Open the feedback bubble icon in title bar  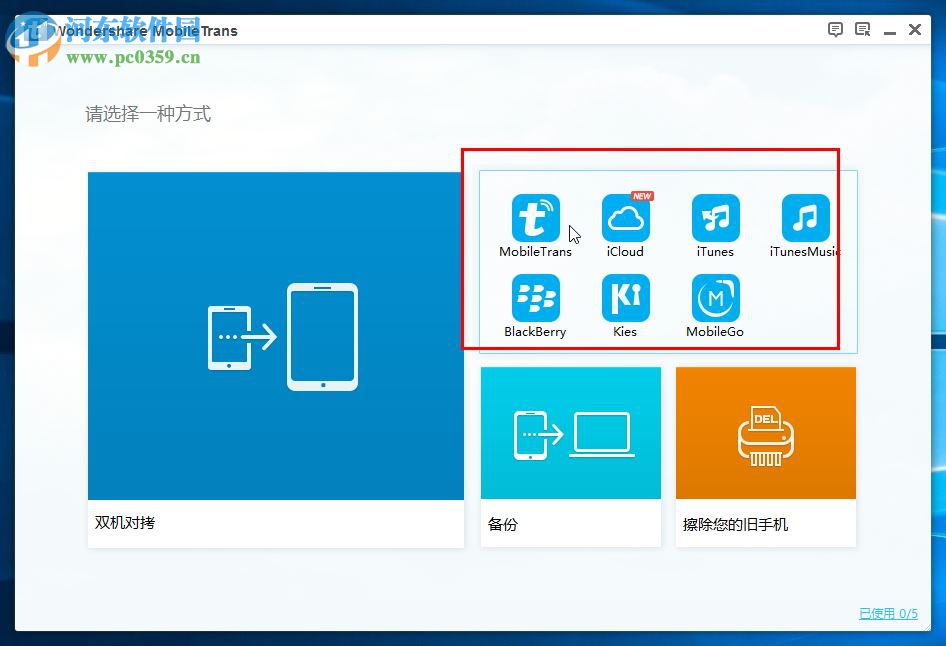coord(835,29)
